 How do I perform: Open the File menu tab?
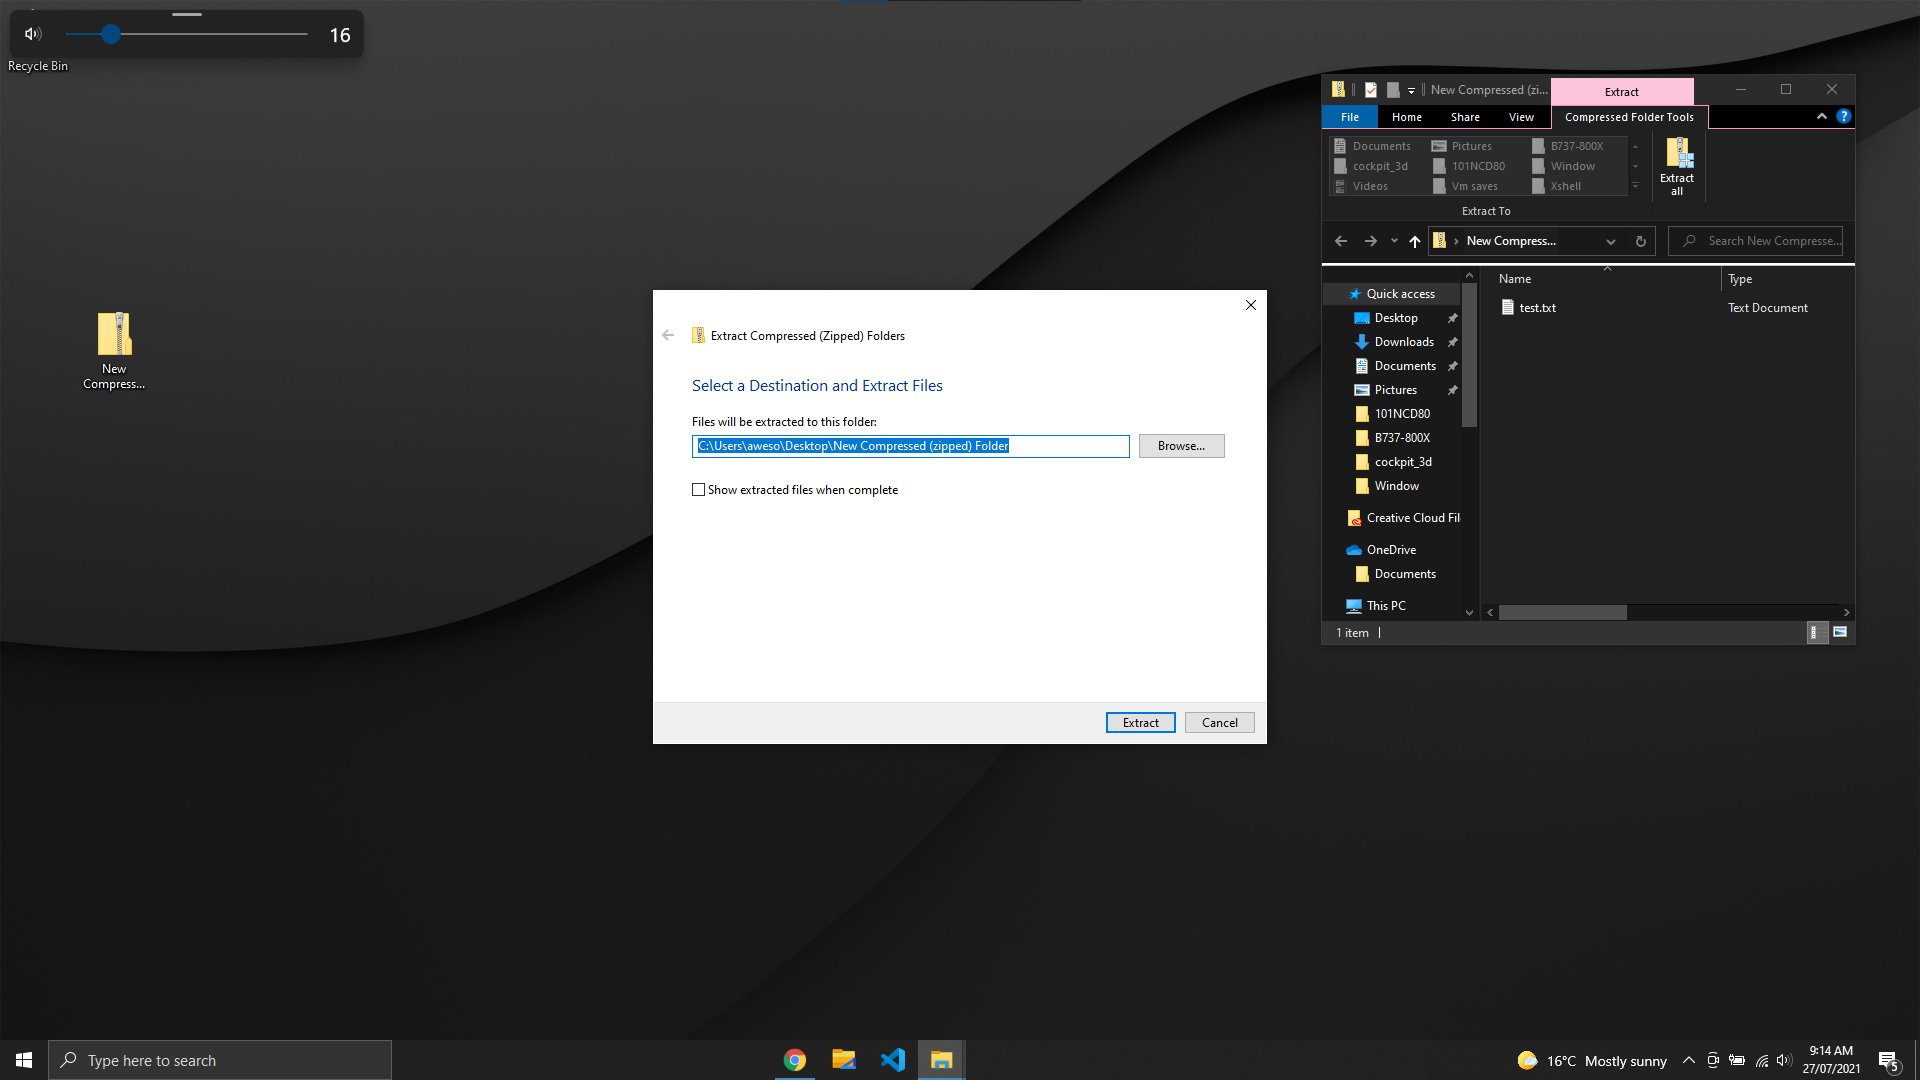(x=1350, y=117)
